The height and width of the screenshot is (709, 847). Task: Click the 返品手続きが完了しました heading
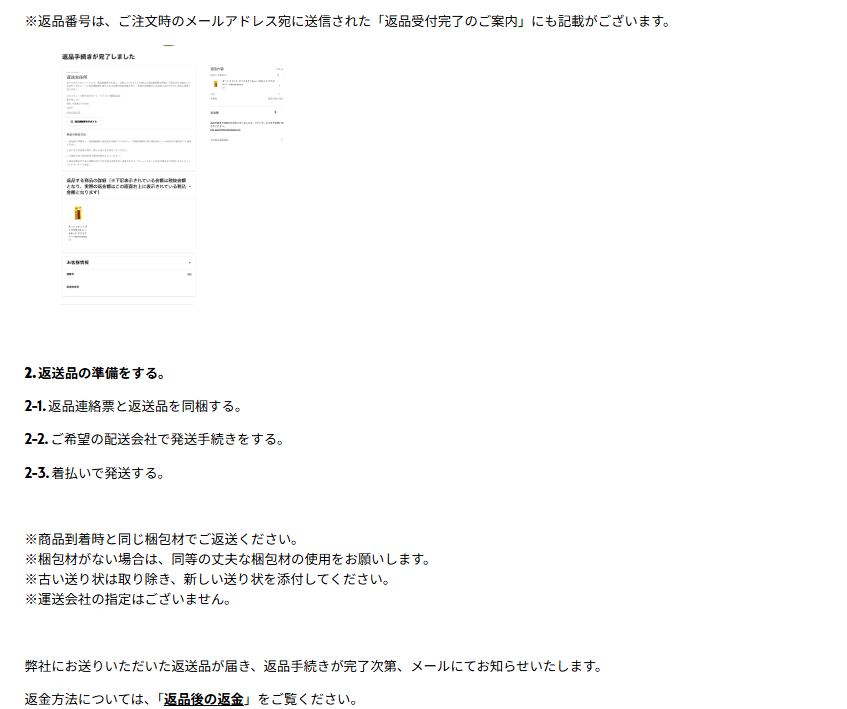(98, 58)
